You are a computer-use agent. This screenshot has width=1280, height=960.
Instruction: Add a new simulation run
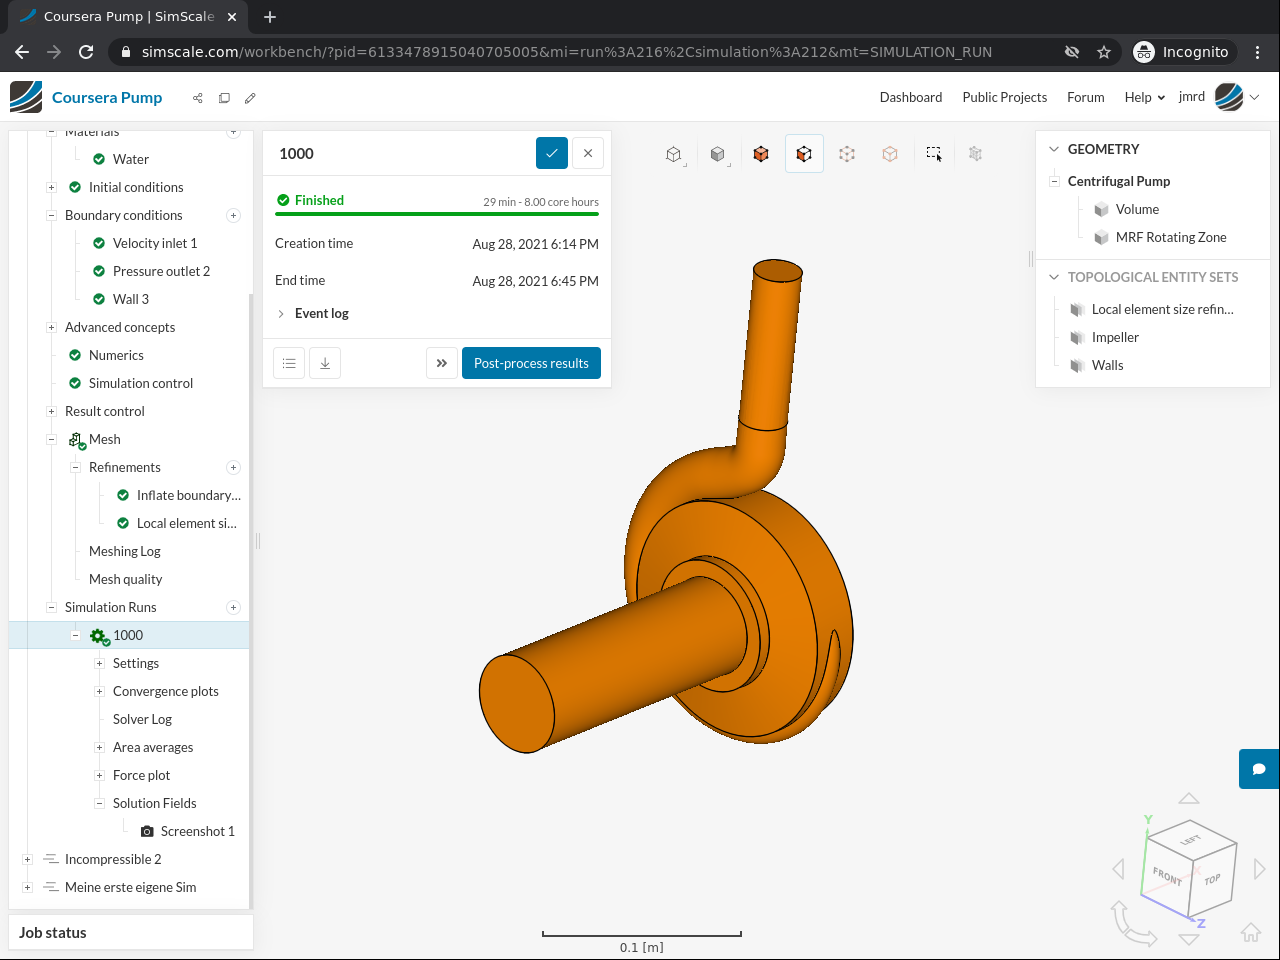[x=233, y=607]
